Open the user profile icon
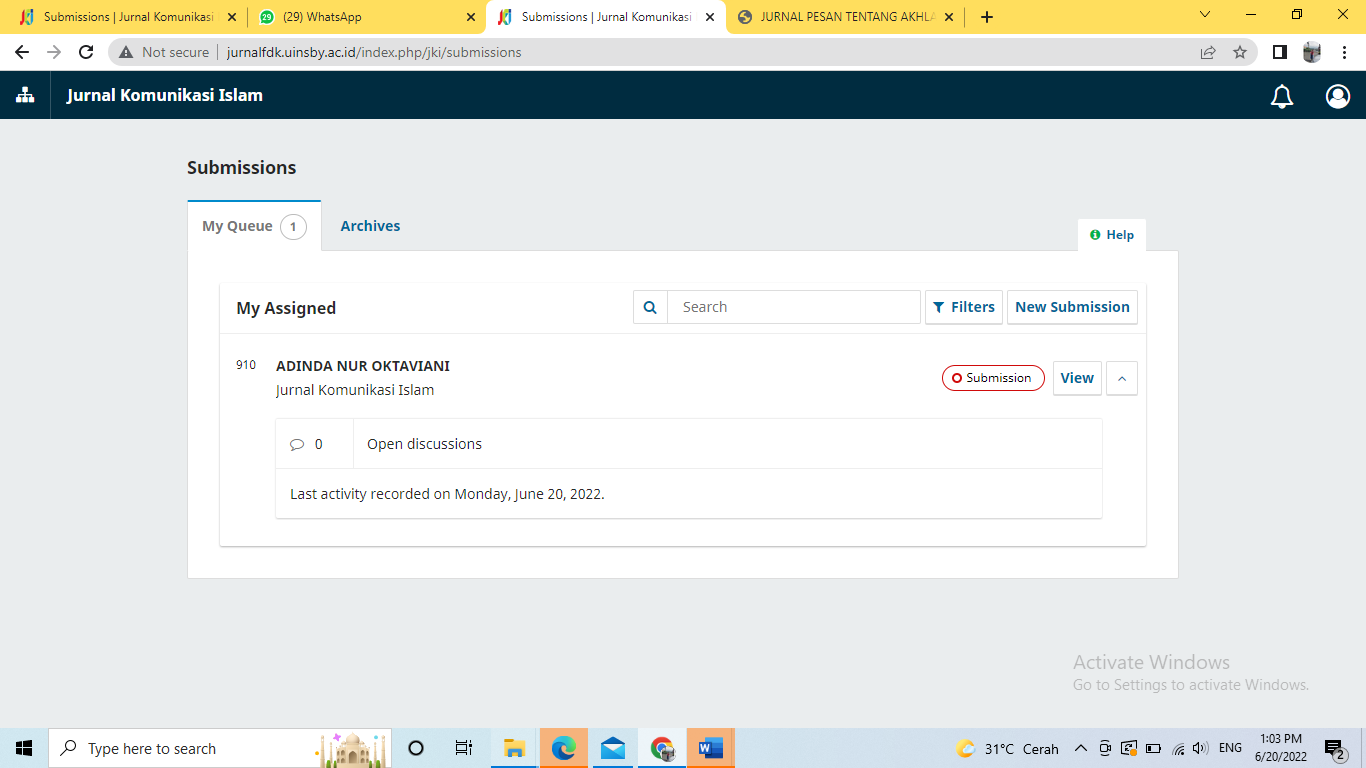Viewport: 1366px width, 768px height. pyautogui.click(x=1337, y=96)
